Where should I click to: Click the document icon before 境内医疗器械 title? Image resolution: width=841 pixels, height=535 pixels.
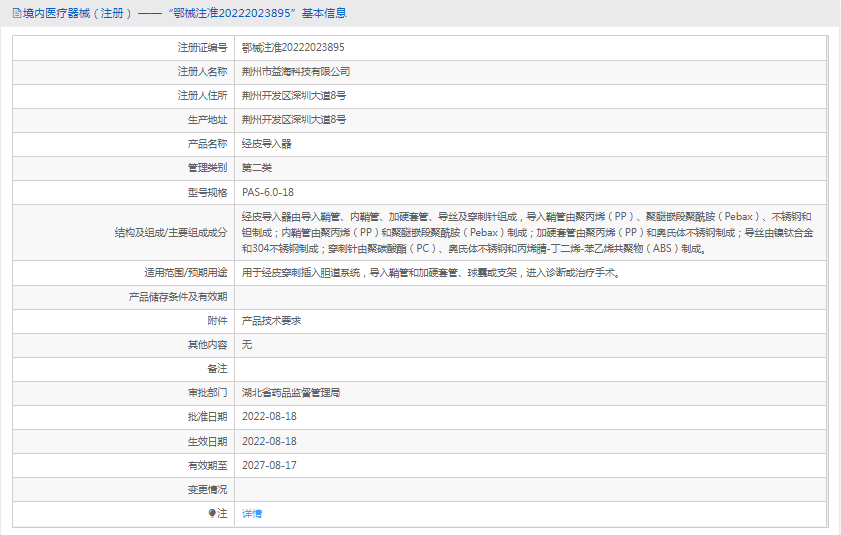[17, 13]
